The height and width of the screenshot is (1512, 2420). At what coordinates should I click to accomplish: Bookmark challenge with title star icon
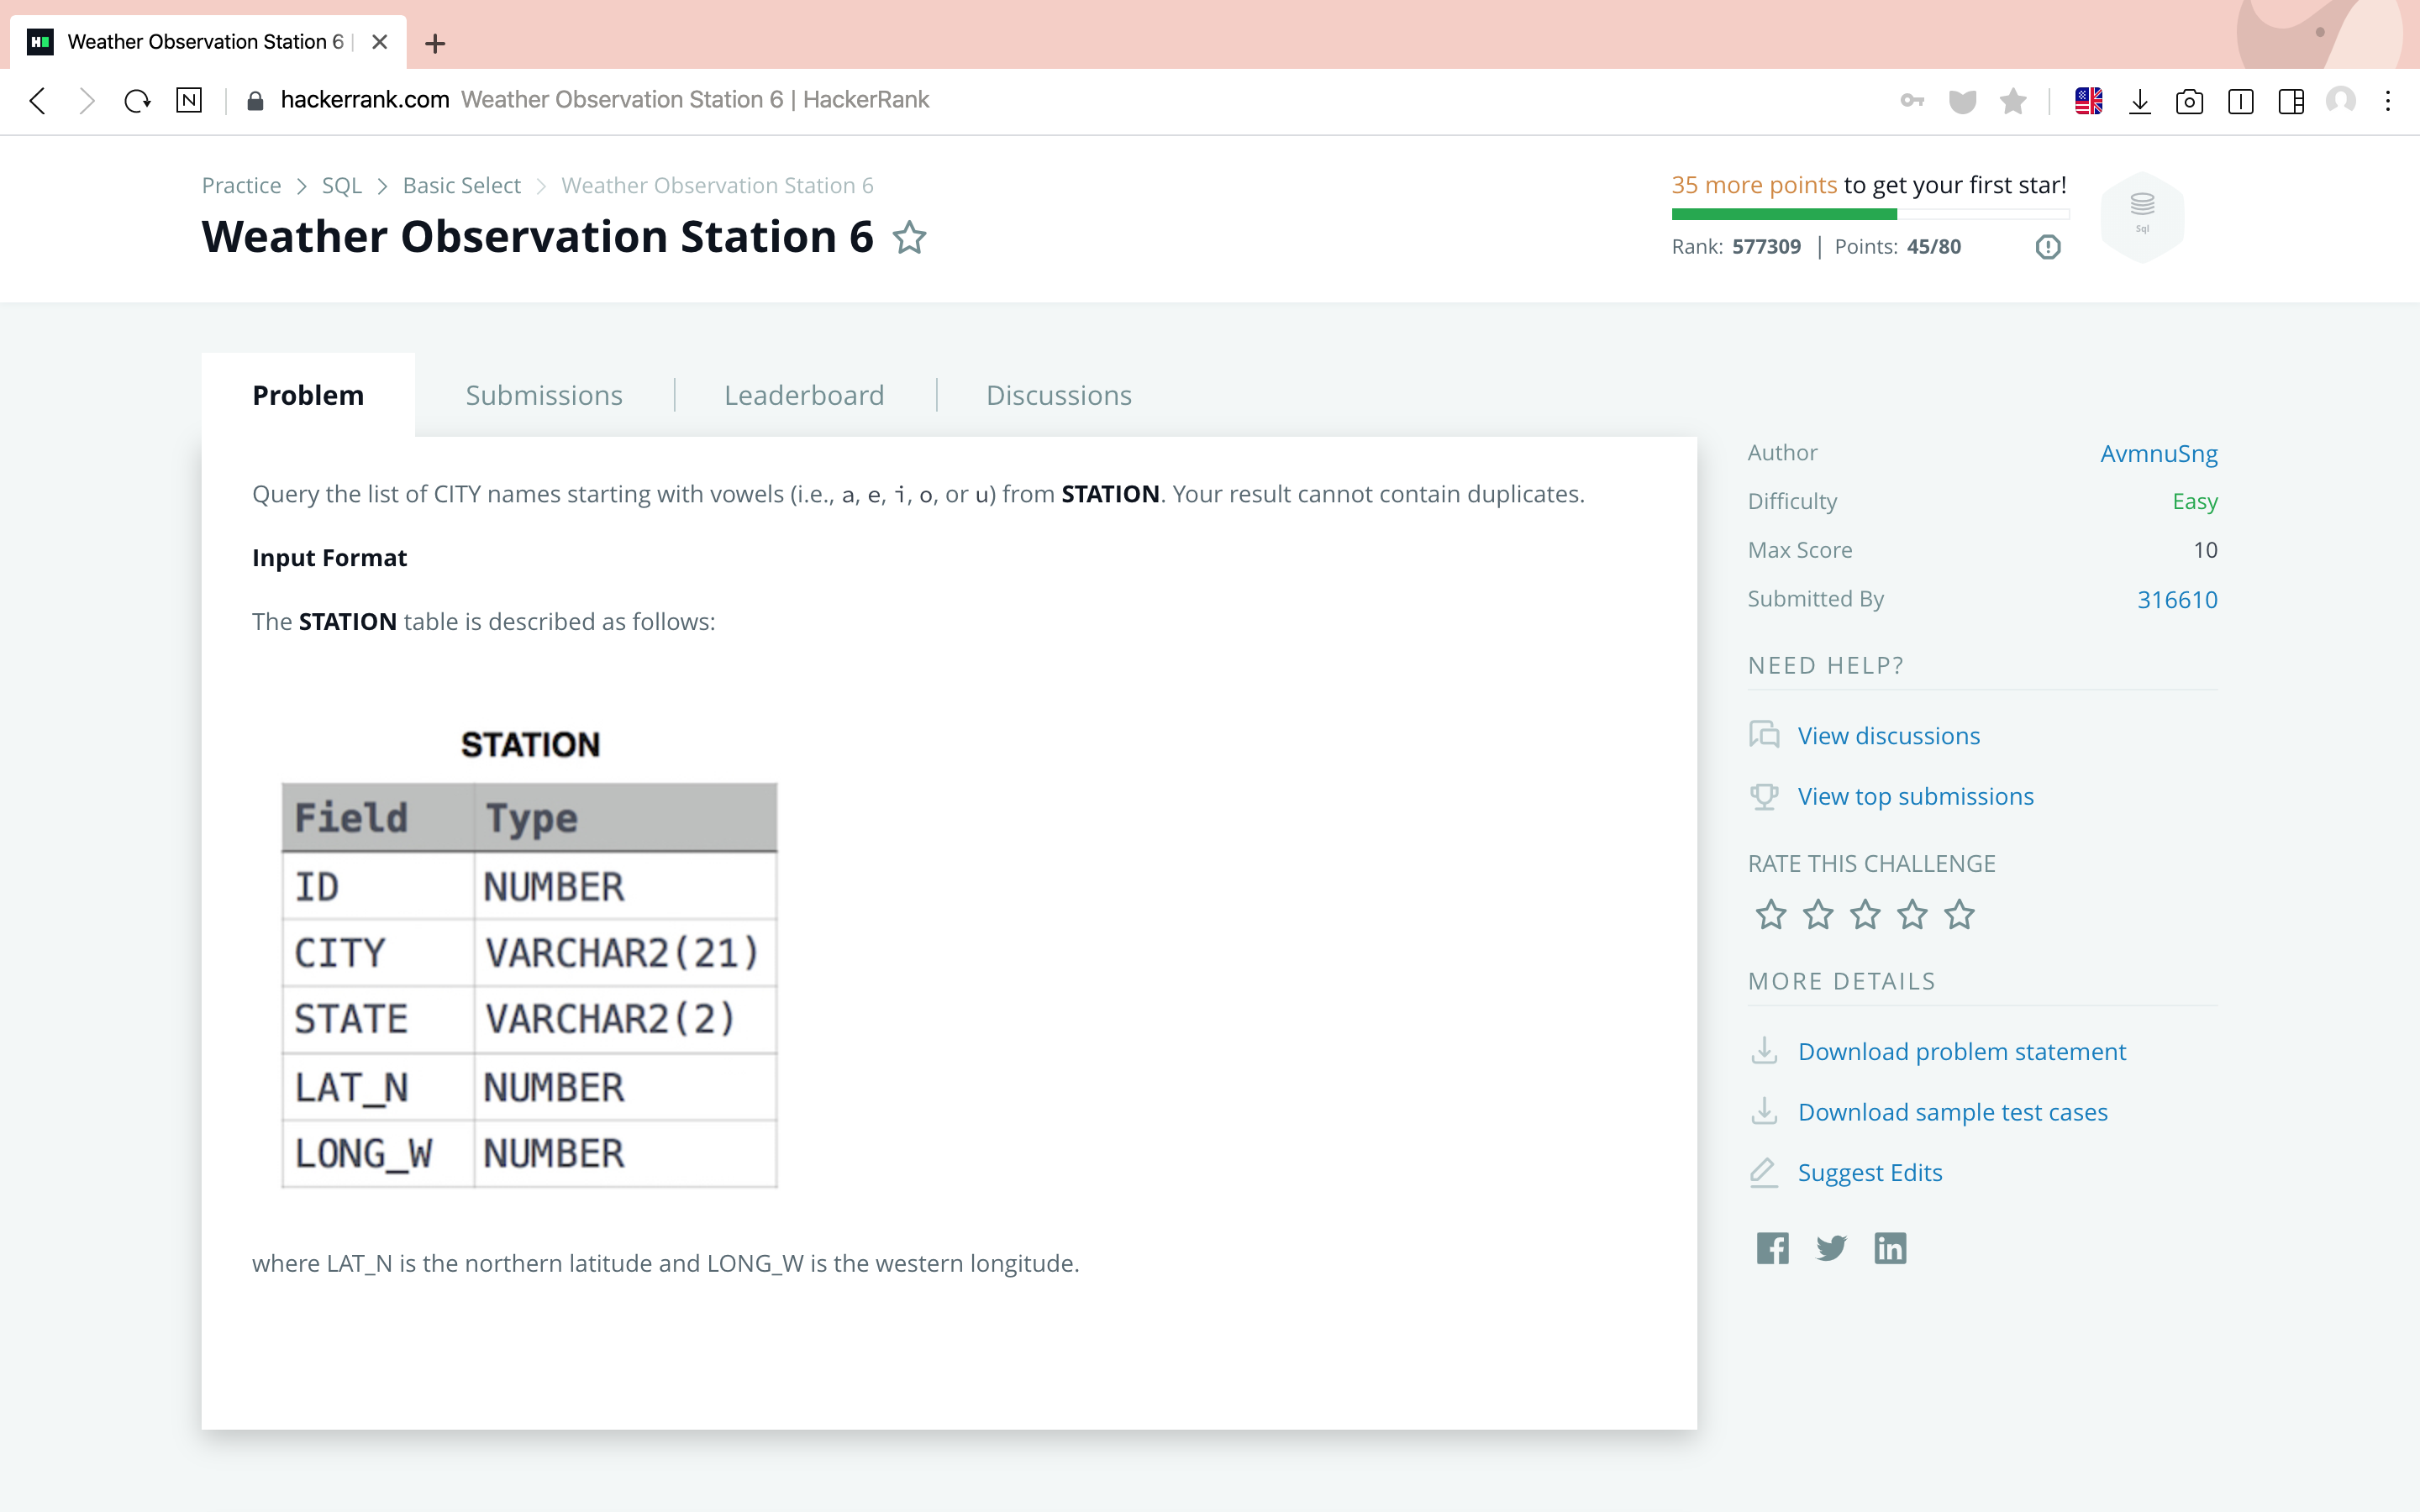tap(909, 238)
